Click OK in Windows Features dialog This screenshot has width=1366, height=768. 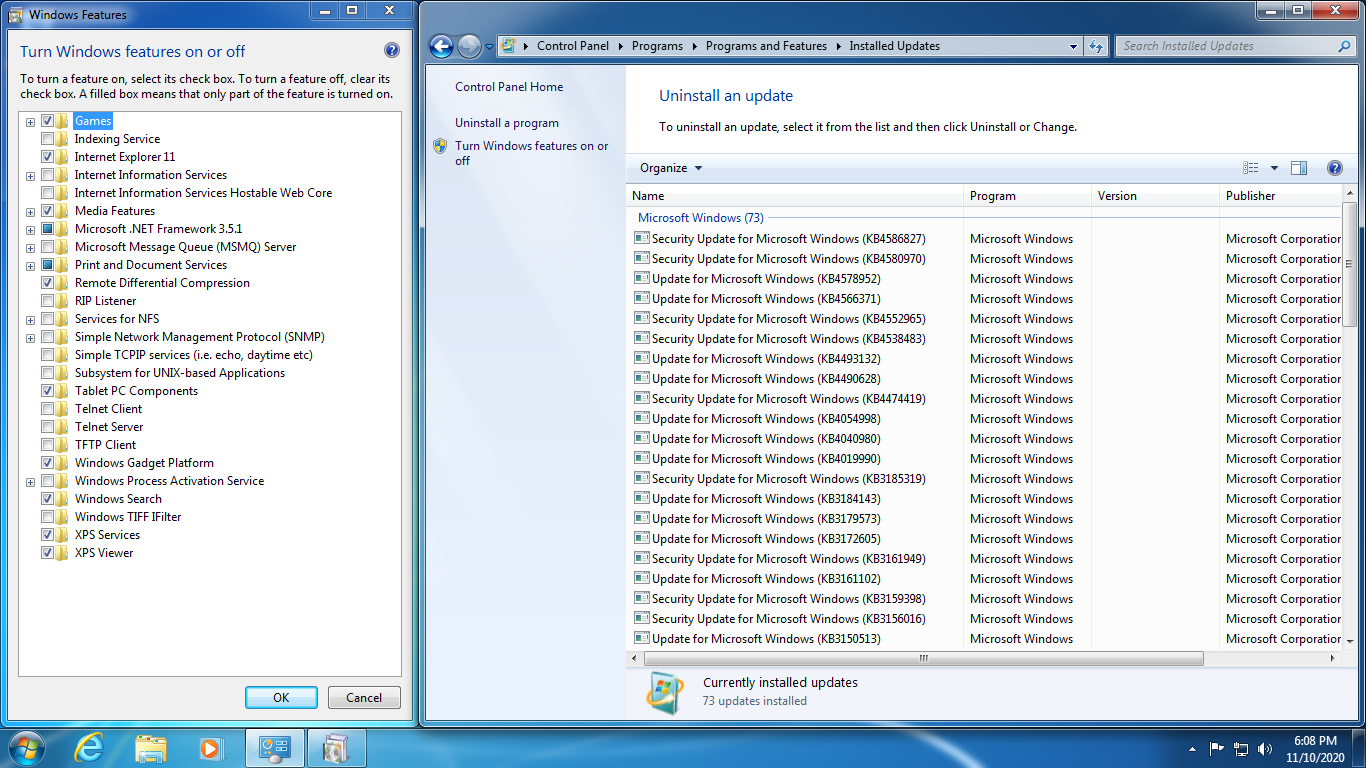281,698
